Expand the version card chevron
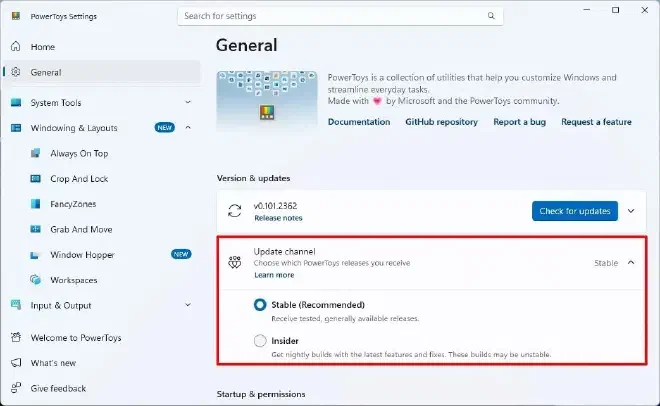660x406 pixels. (631, 211)
